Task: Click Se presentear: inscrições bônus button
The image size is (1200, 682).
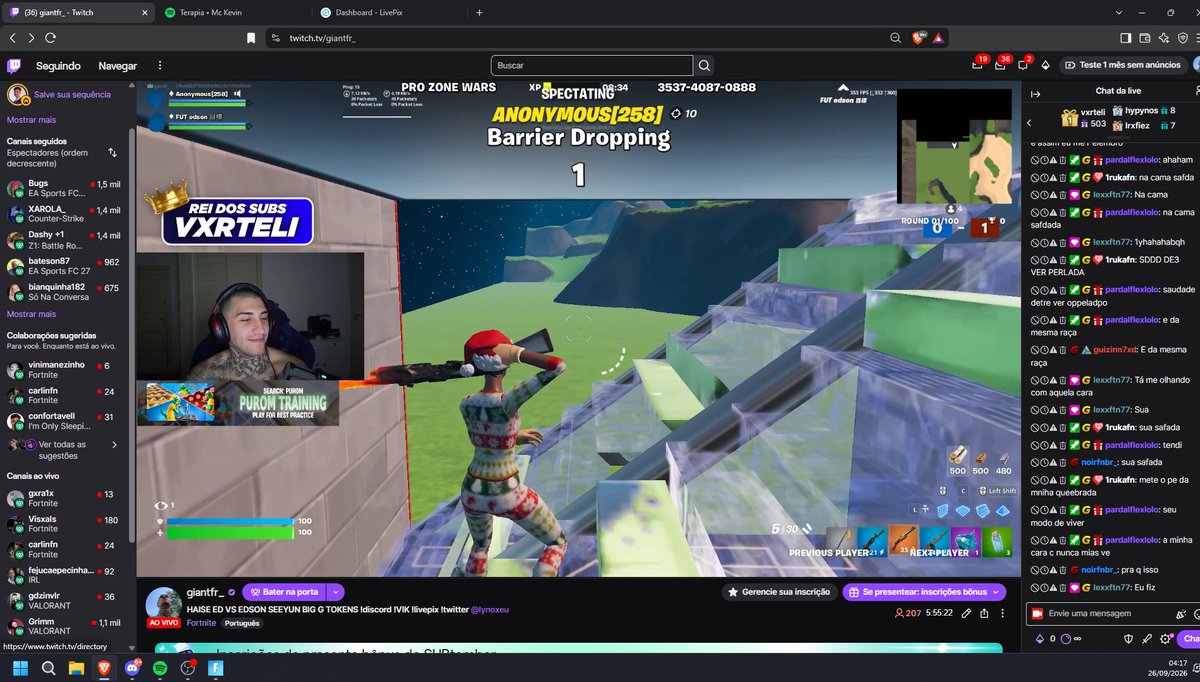Action: [922, 592]
